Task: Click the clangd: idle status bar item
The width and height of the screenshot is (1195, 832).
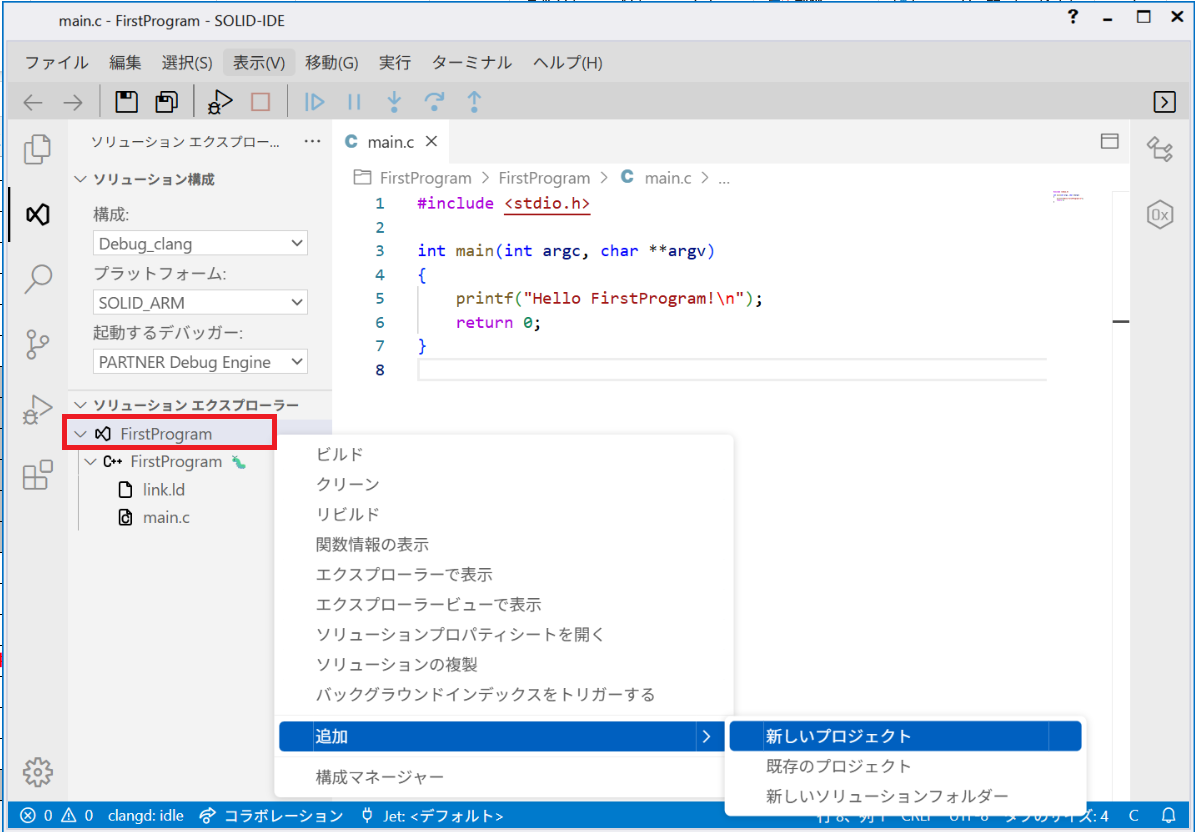Action: [146, 815]
